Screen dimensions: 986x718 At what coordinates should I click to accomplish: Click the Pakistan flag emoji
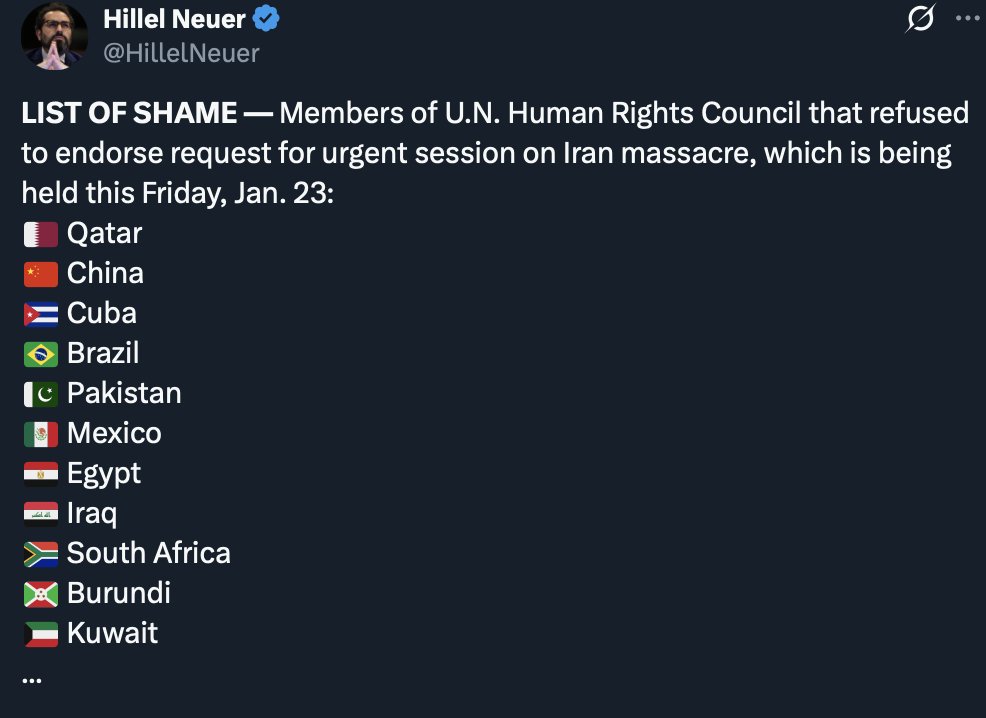click(x=40, y=394)
